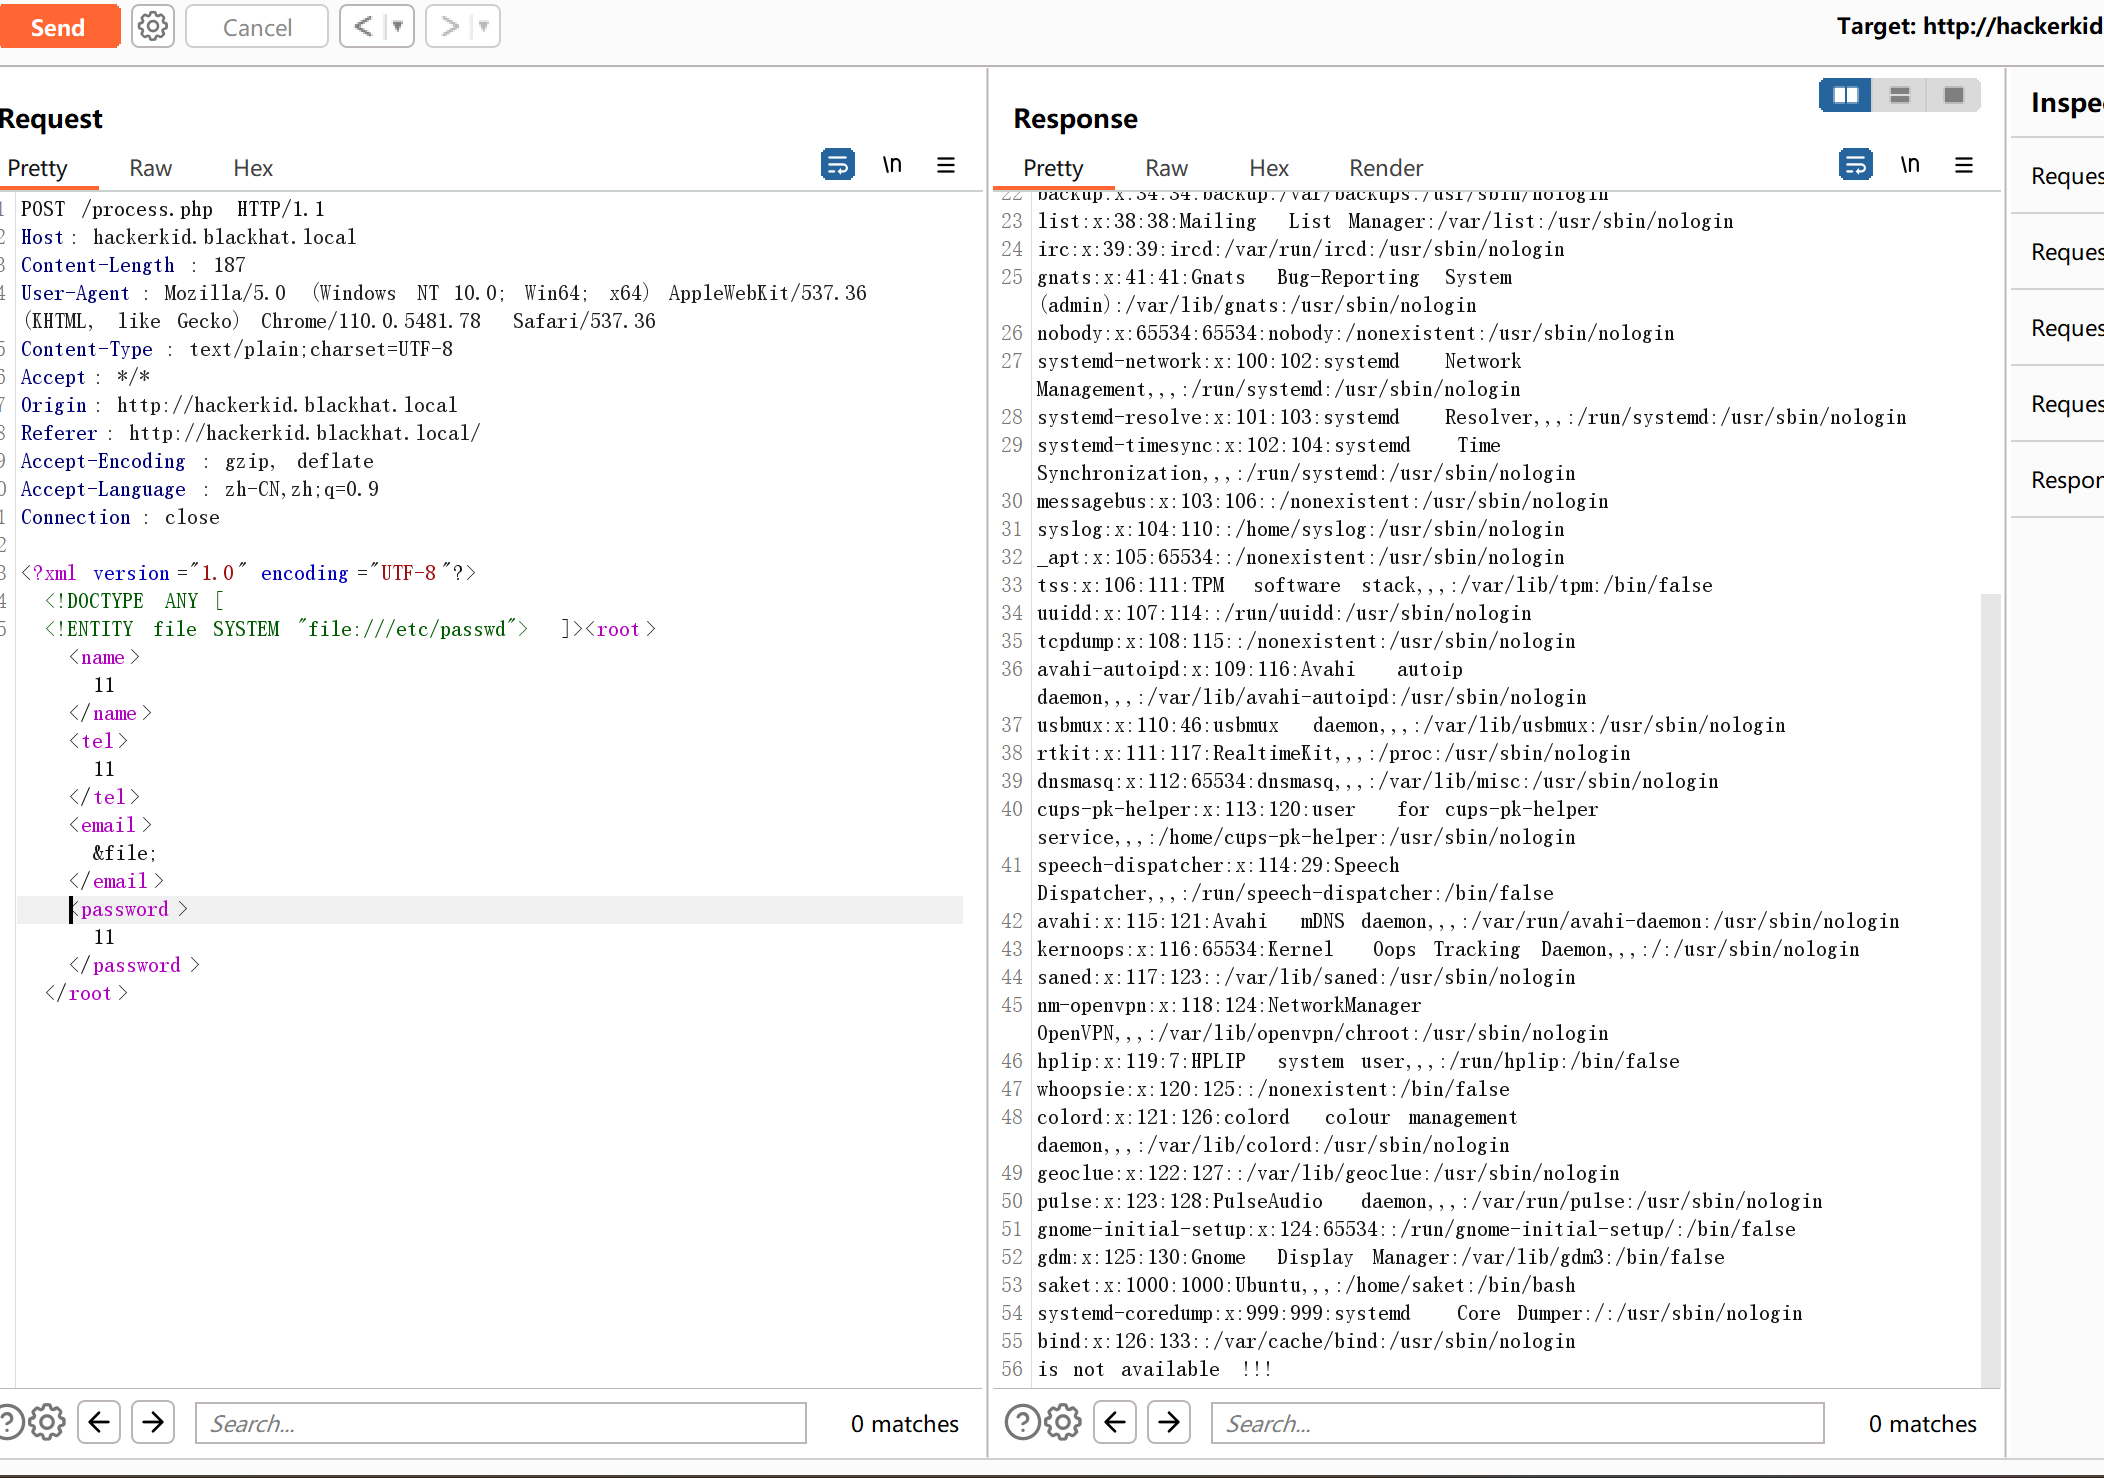The width and height of the screenshot is (2104, 1478).
Task: Open Response search settings gear
Action: coord(1063,1422)
